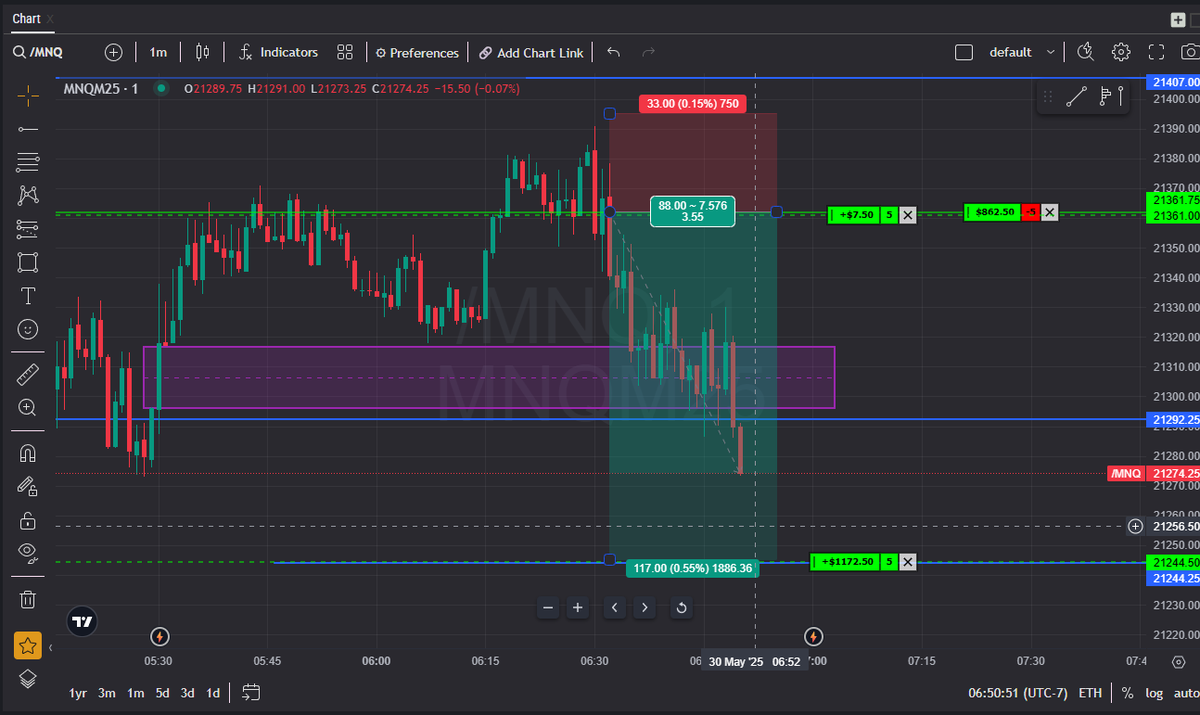The image size is (1200, 715).
Task: Open indicator templates grid menu
Action: 345,52
